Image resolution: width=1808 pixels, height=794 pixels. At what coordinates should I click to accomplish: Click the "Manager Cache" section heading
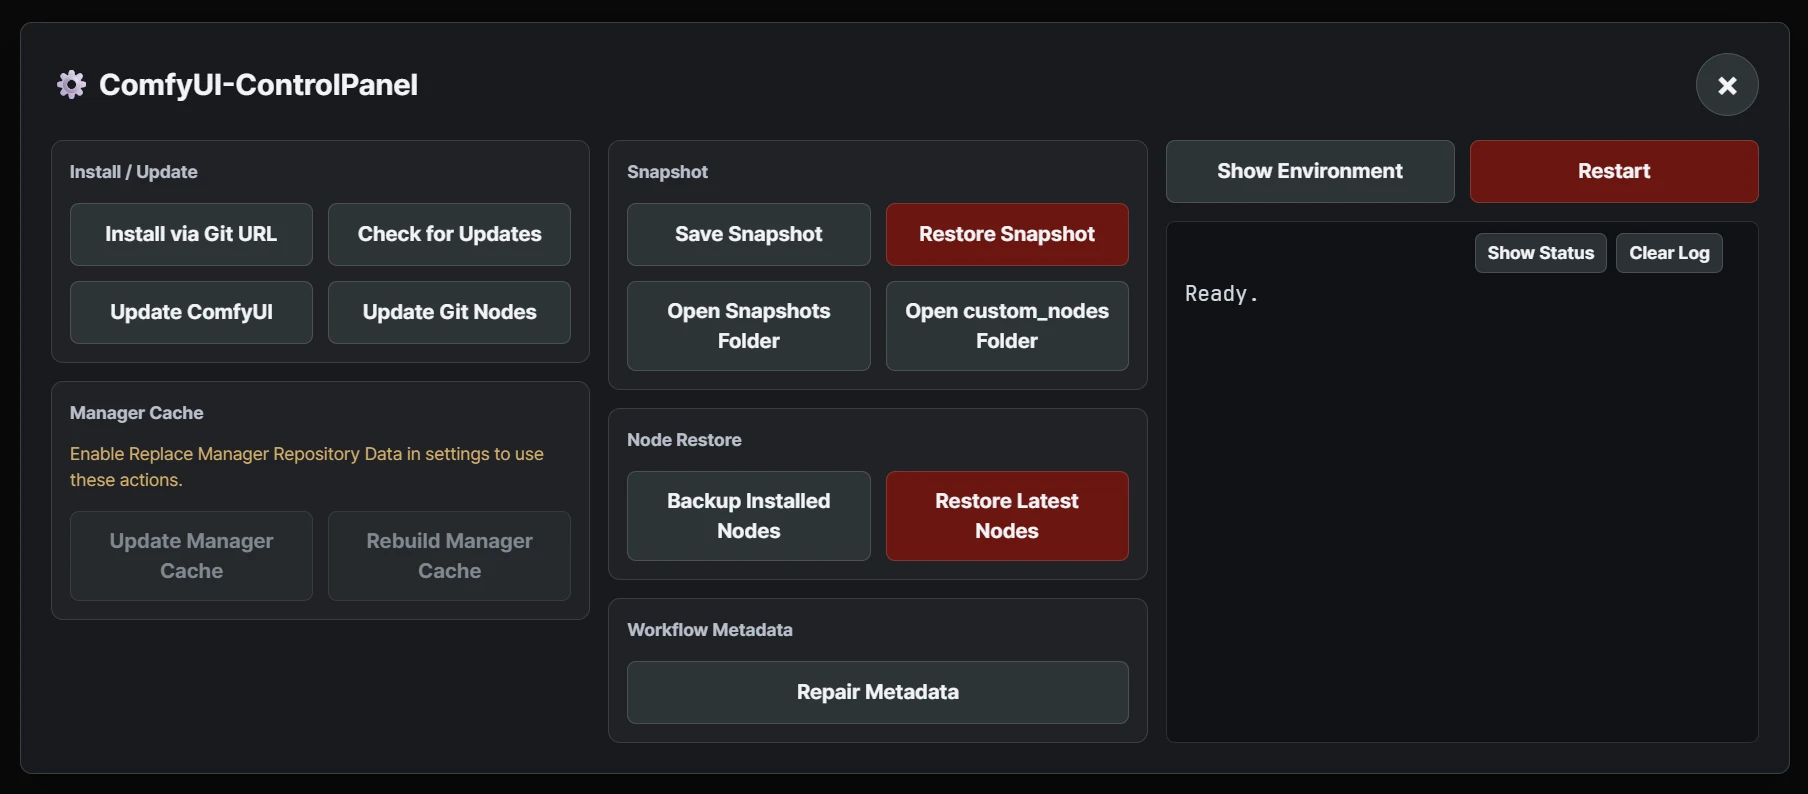click(x=137, y=413)
